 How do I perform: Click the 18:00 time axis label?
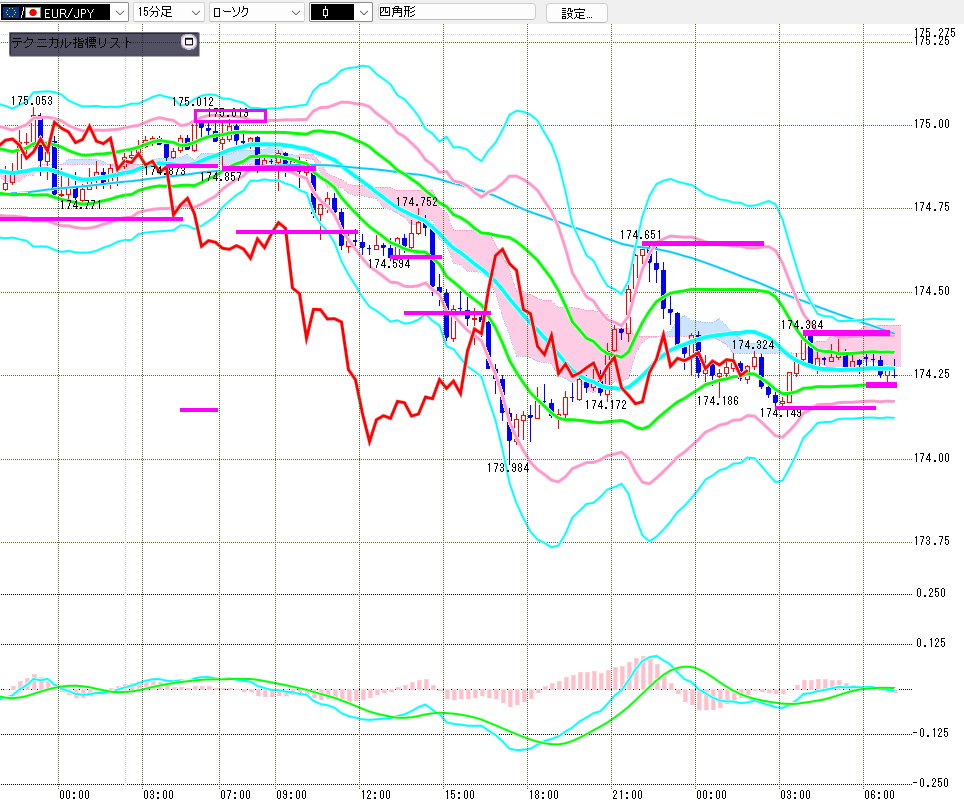click(x=543, y=794)
